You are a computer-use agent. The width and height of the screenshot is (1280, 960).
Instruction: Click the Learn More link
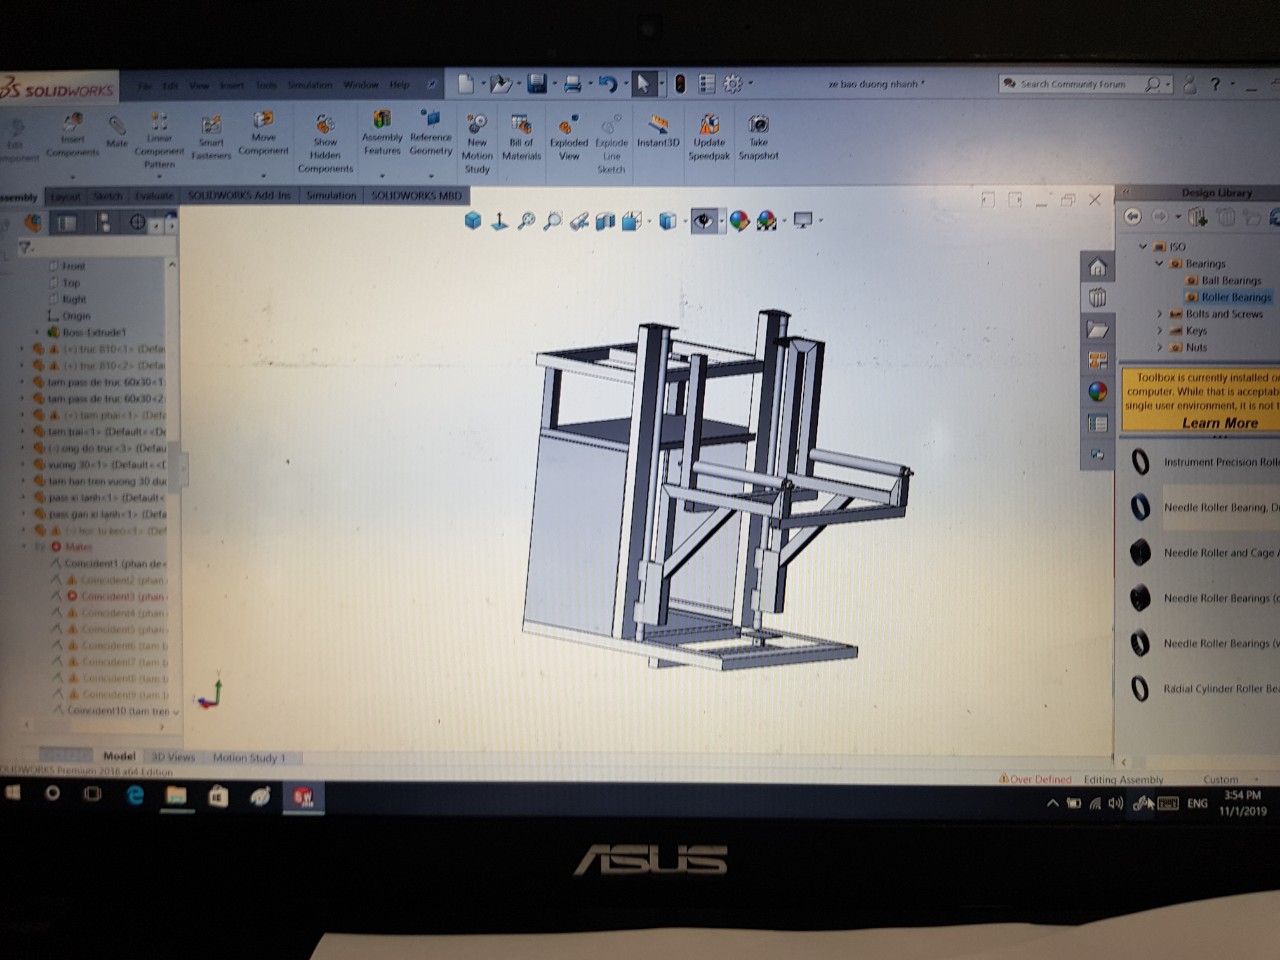click(x=1219, y=423)
